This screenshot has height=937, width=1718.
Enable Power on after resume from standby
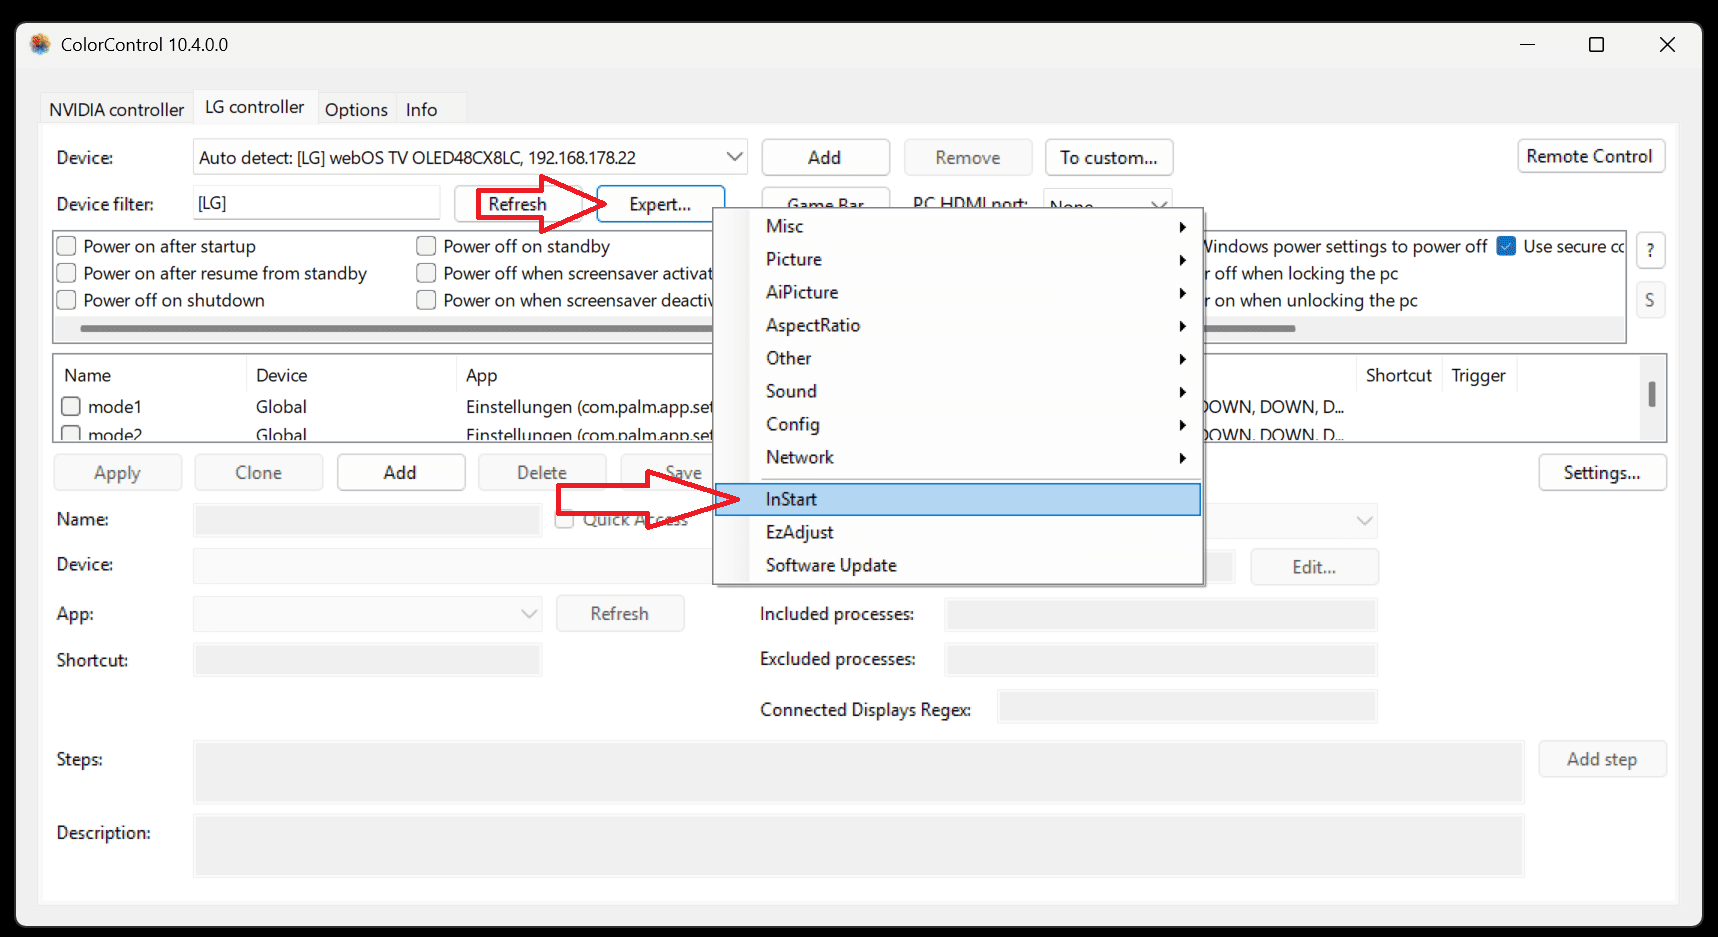(67, 273)
